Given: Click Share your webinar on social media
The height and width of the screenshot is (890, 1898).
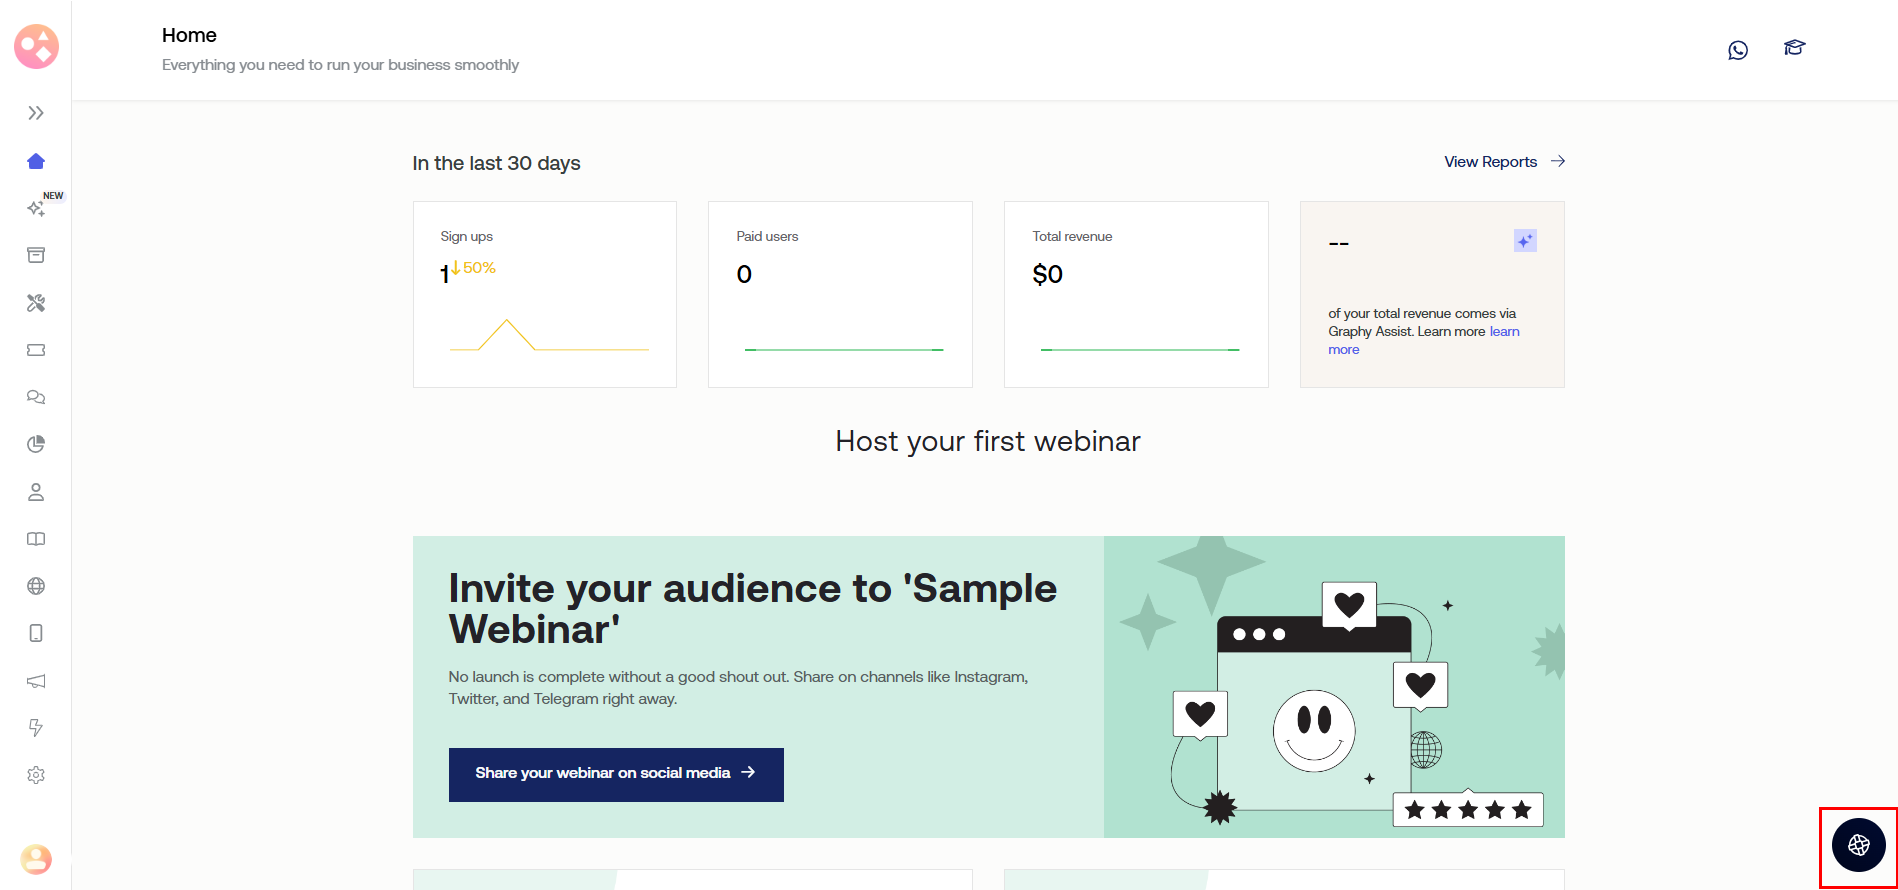Looking at the screenshot, I should tap(615, 774).
